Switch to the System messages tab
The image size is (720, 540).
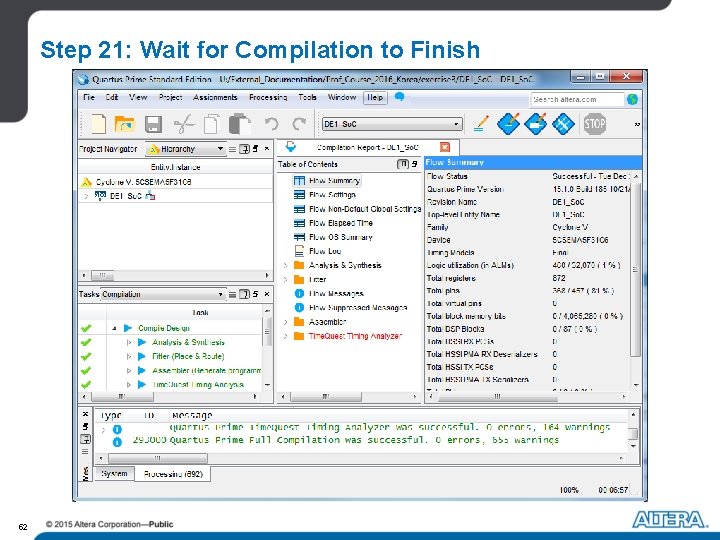pyautogui.click(x=114, y=473)
